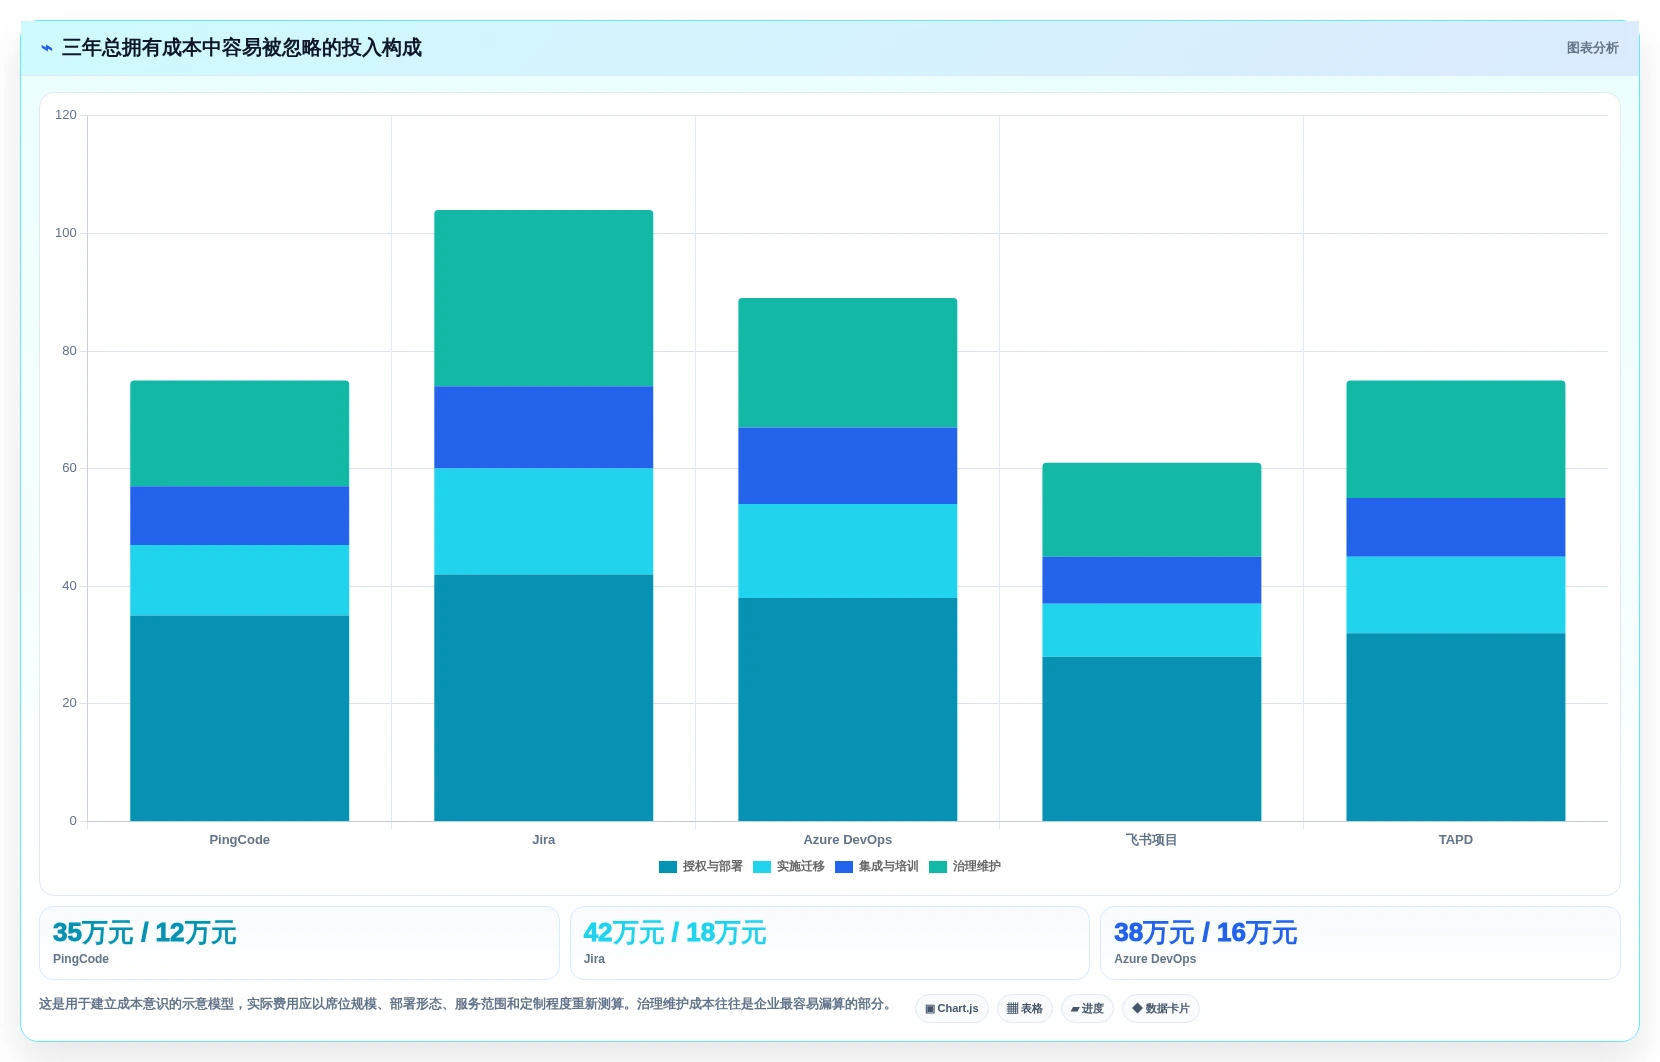The image size is (1660, 1062).
Task: Click the PingCode x-axis label under the chart
Action: [240, 840]
